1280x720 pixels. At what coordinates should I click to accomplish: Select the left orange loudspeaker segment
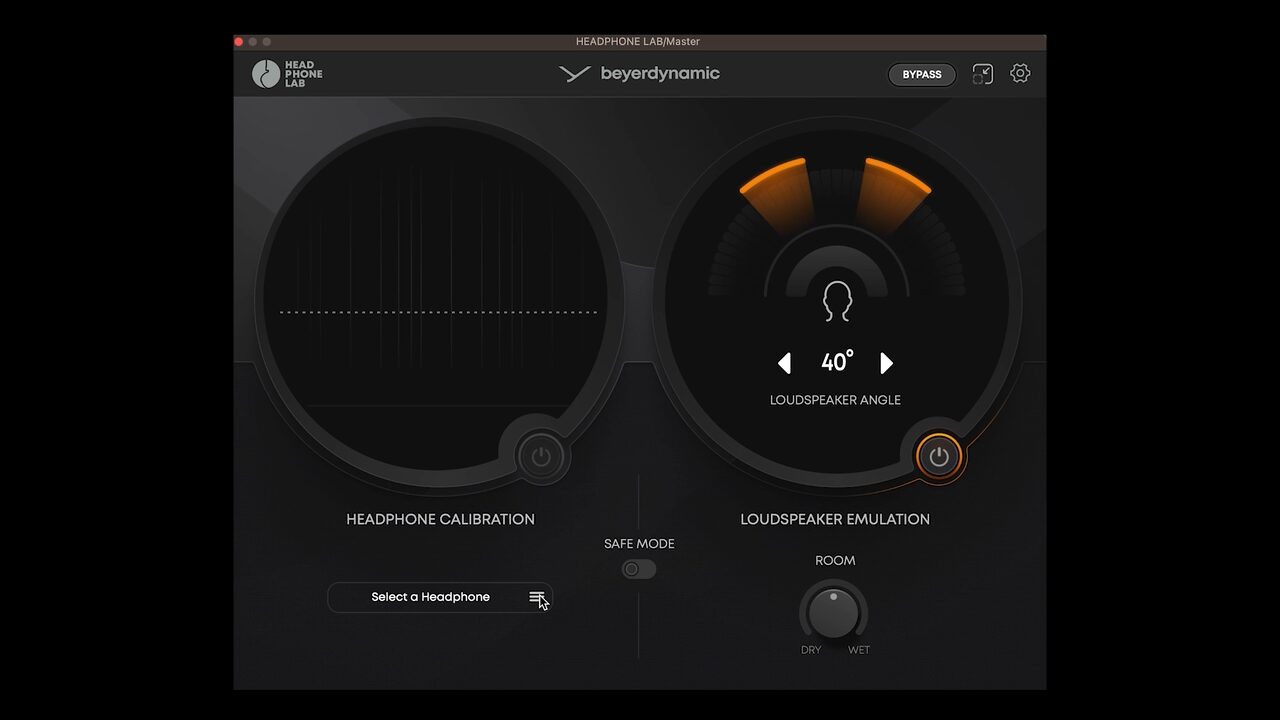tap(777, 192)
